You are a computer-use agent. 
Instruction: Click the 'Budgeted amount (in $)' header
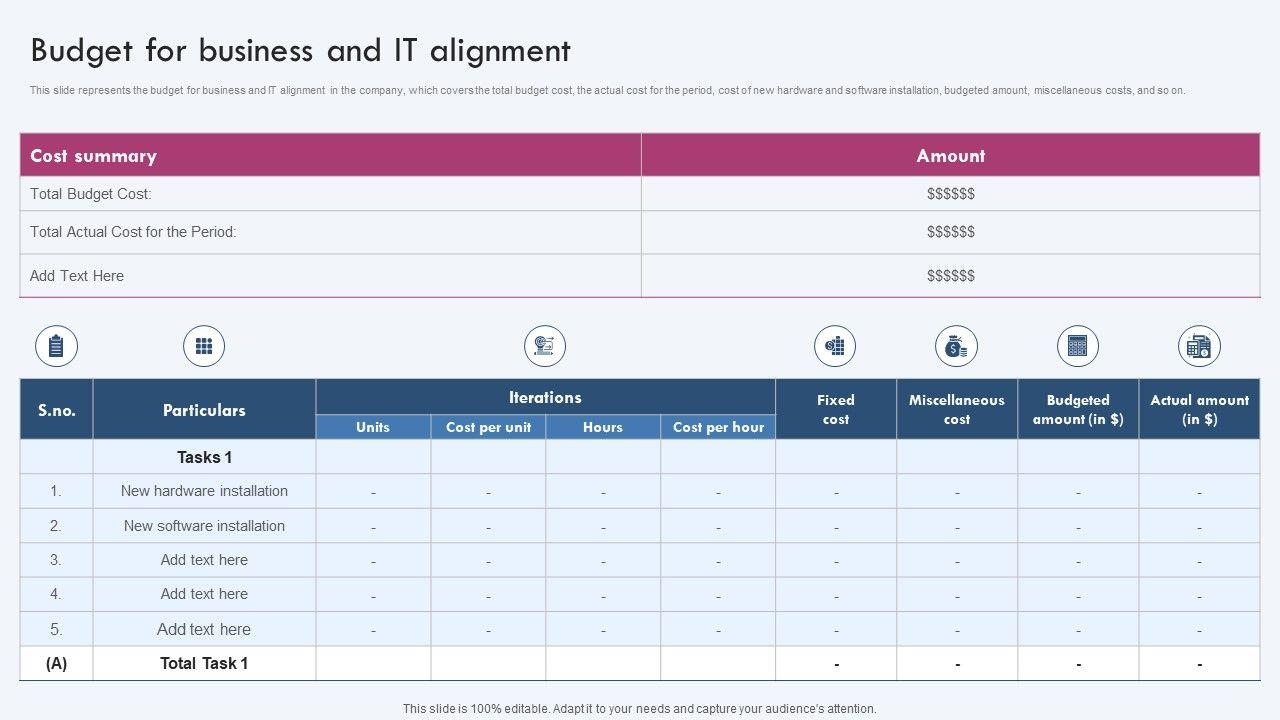[1078, 409]
